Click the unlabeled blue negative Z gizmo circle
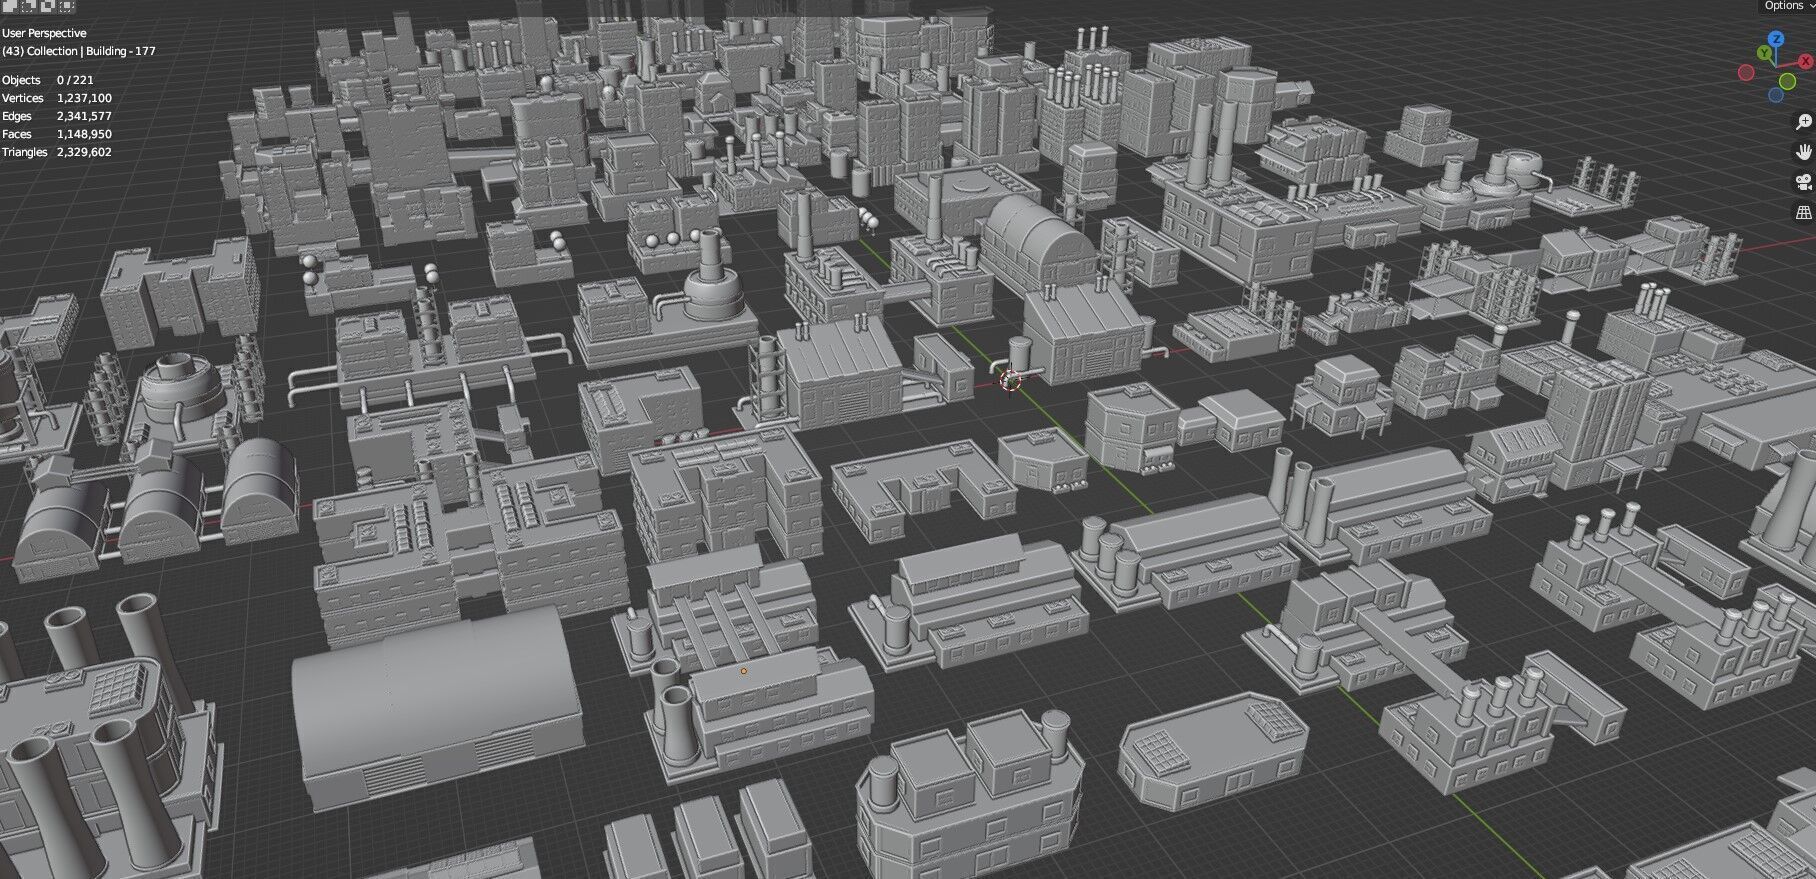The height and width of the screenshot is (879, 1816). [x=1776, y=95]
